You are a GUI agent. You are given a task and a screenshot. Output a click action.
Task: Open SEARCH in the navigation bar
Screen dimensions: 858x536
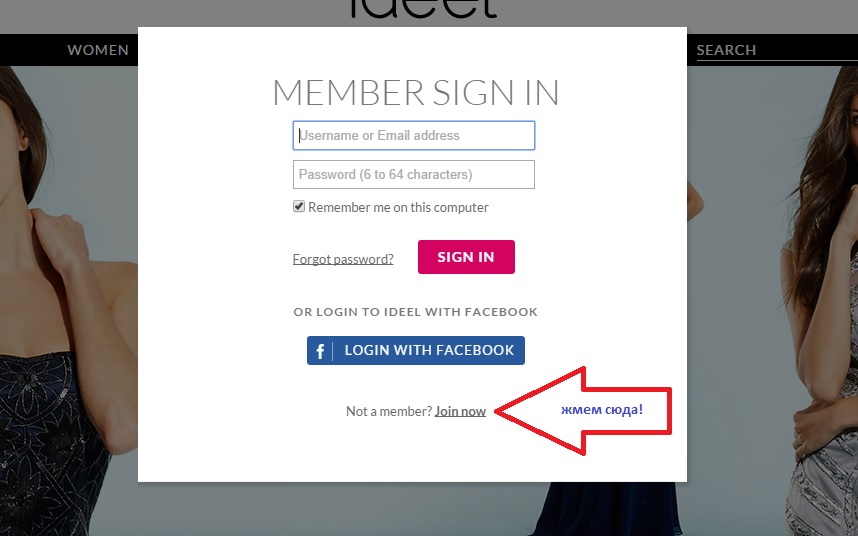point(726,50)
